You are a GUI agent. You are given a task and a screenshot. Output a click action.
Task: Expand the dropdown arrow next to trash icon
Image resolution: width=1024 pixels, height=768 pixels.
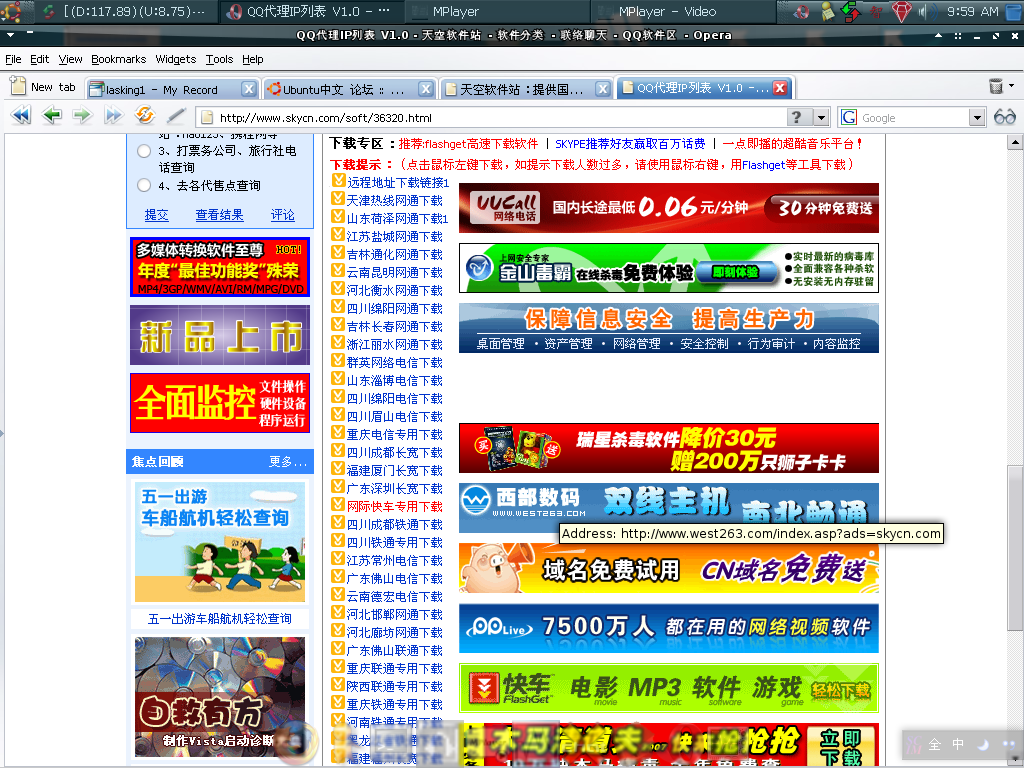point(1012,86)
